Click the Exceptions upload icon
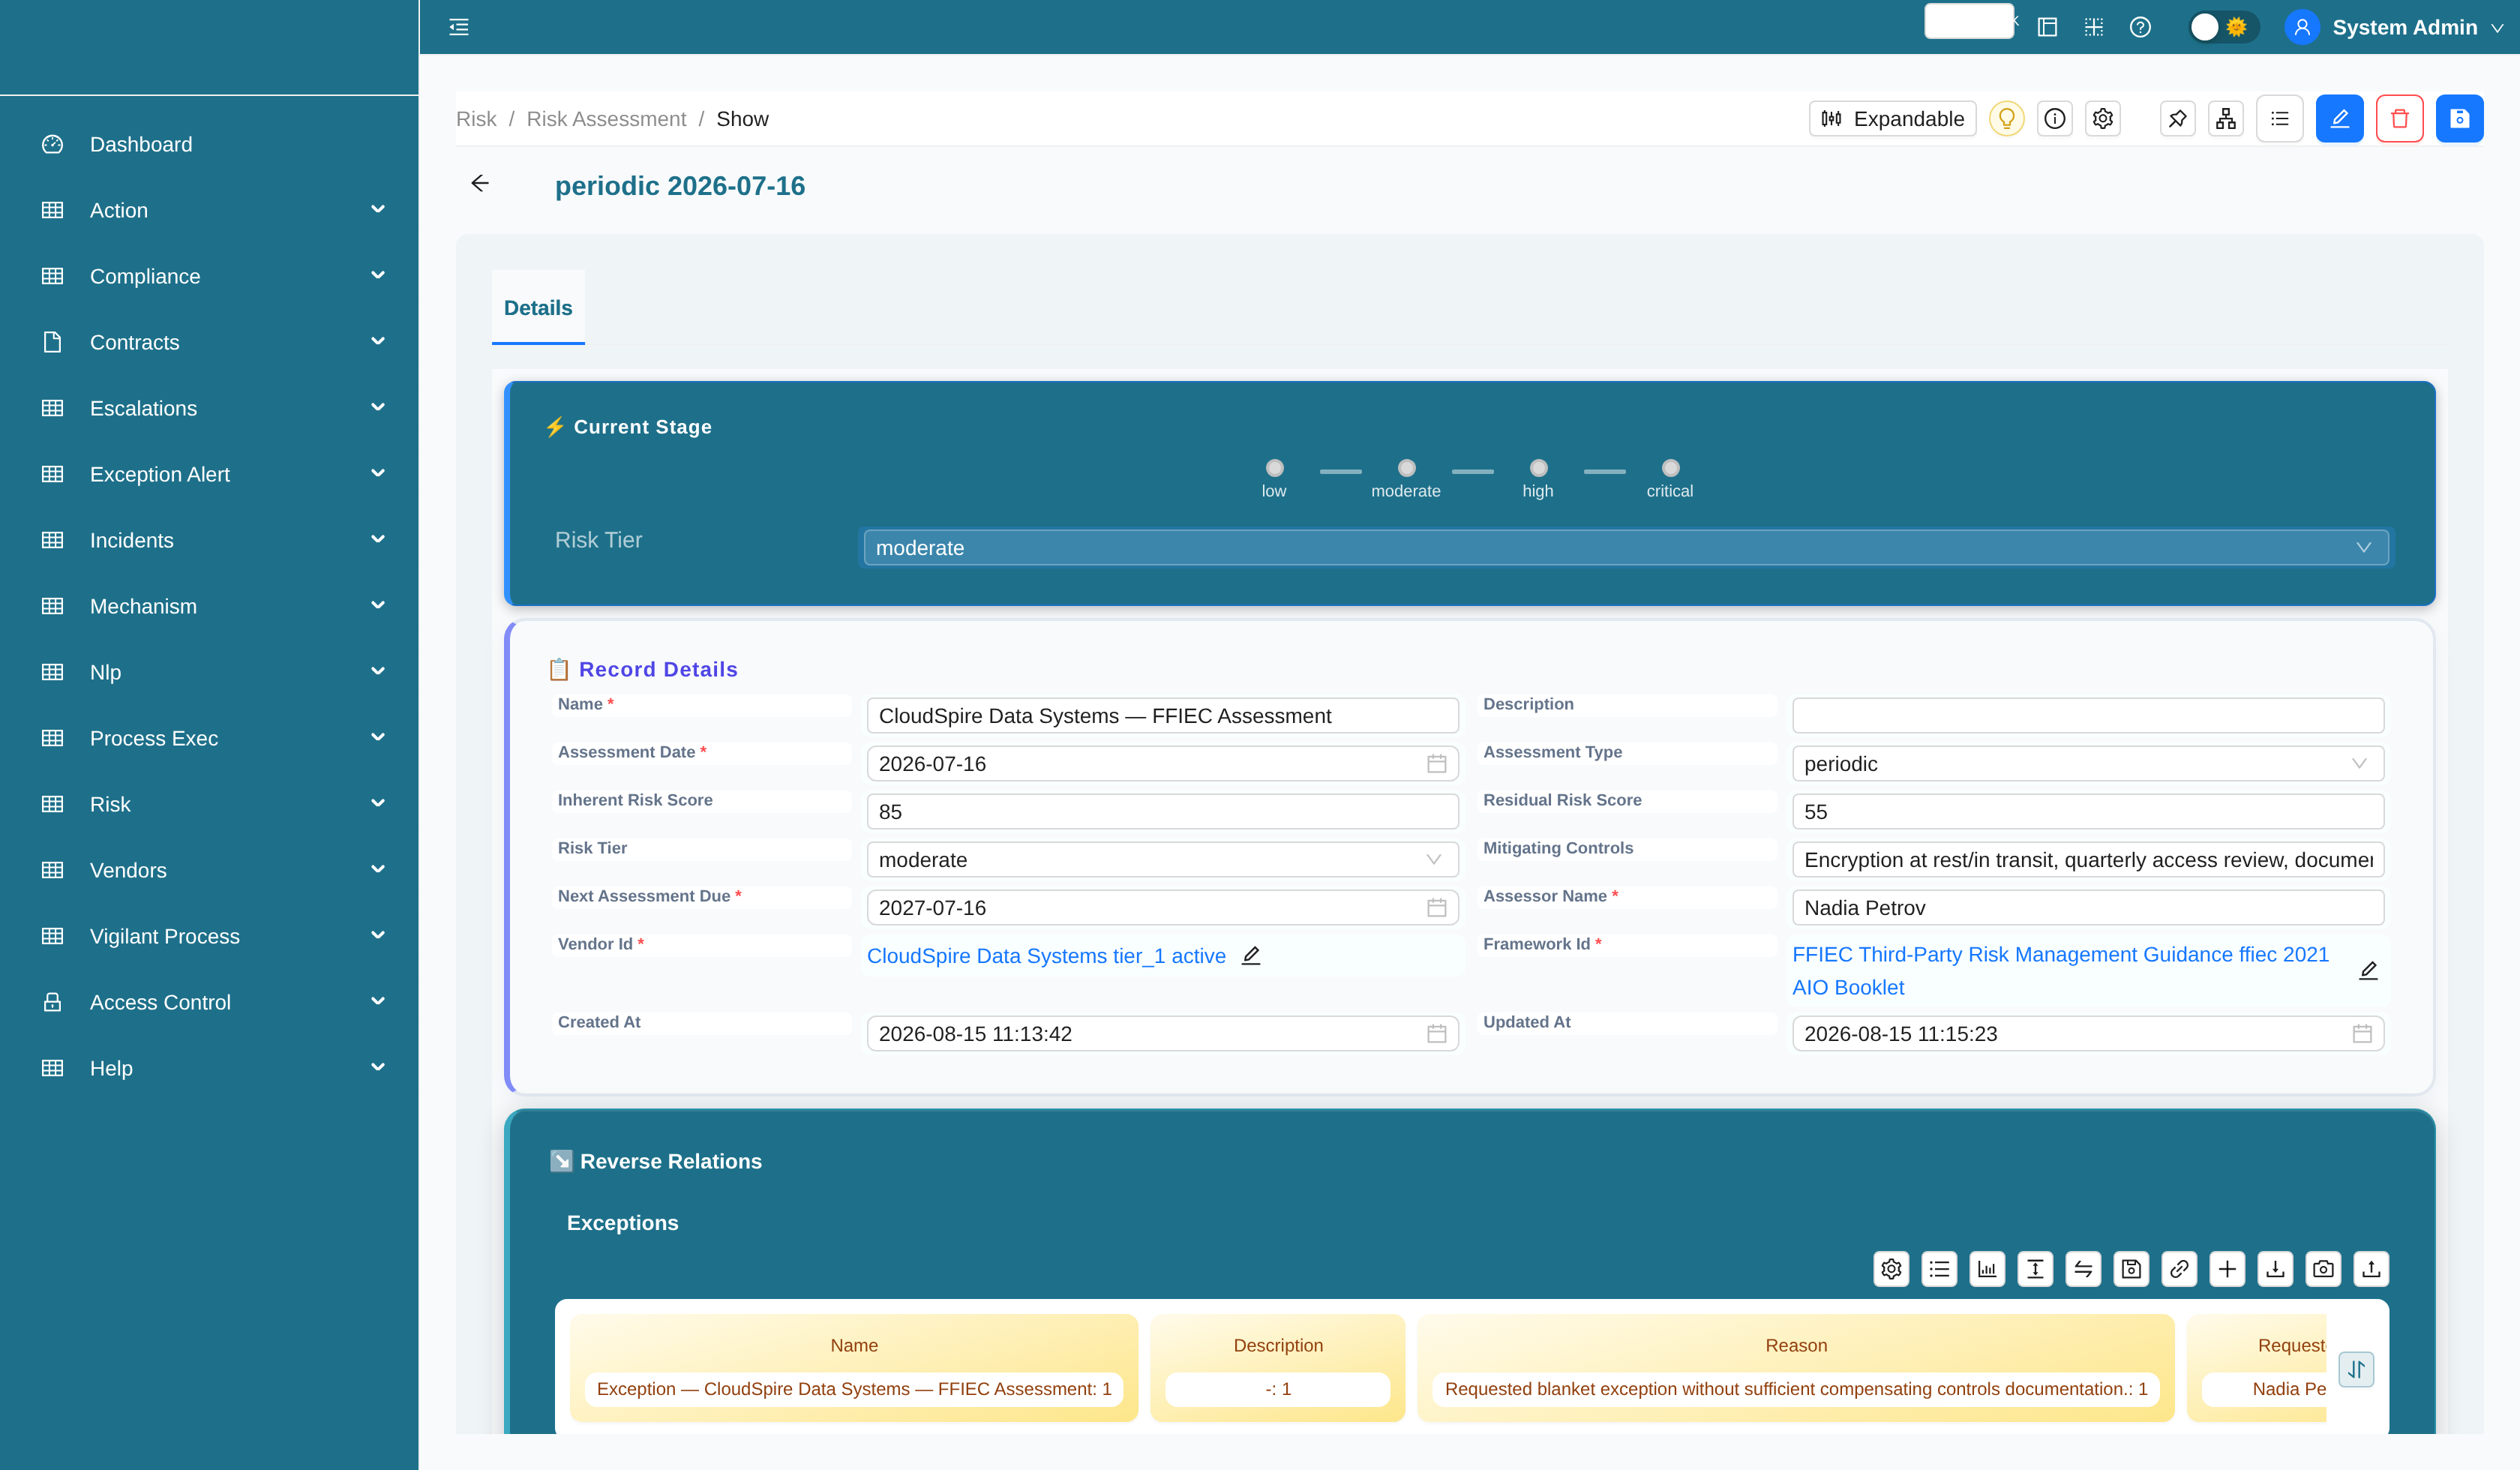Viewport: 2520px width, 1470px height. pyautogui.click(x=2371, y=1269)
